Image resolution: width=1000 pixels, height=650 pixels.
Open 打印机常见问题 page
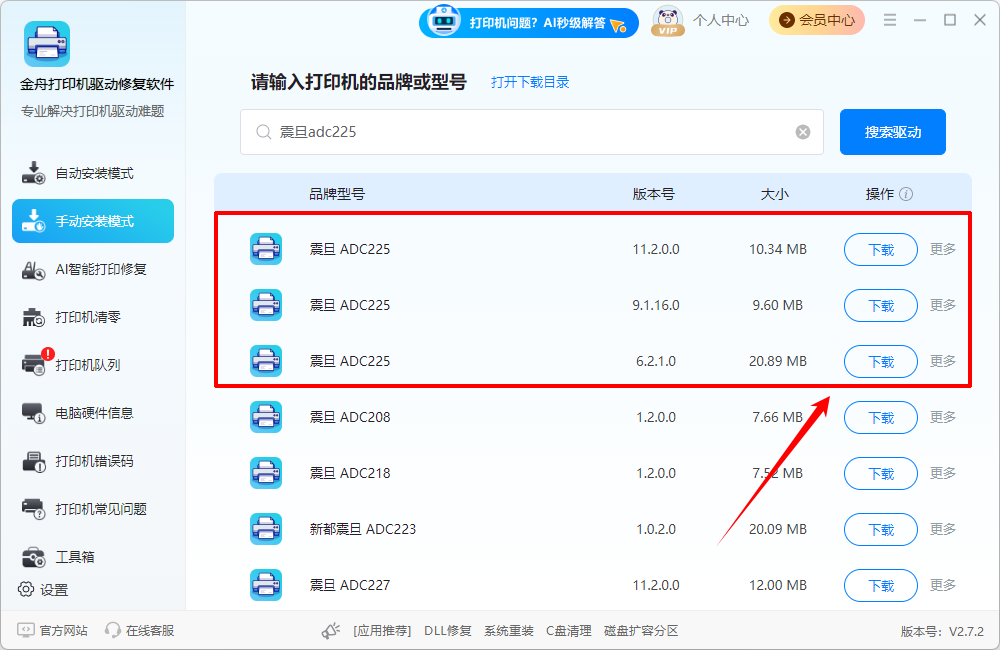click(x=93, y=509)
